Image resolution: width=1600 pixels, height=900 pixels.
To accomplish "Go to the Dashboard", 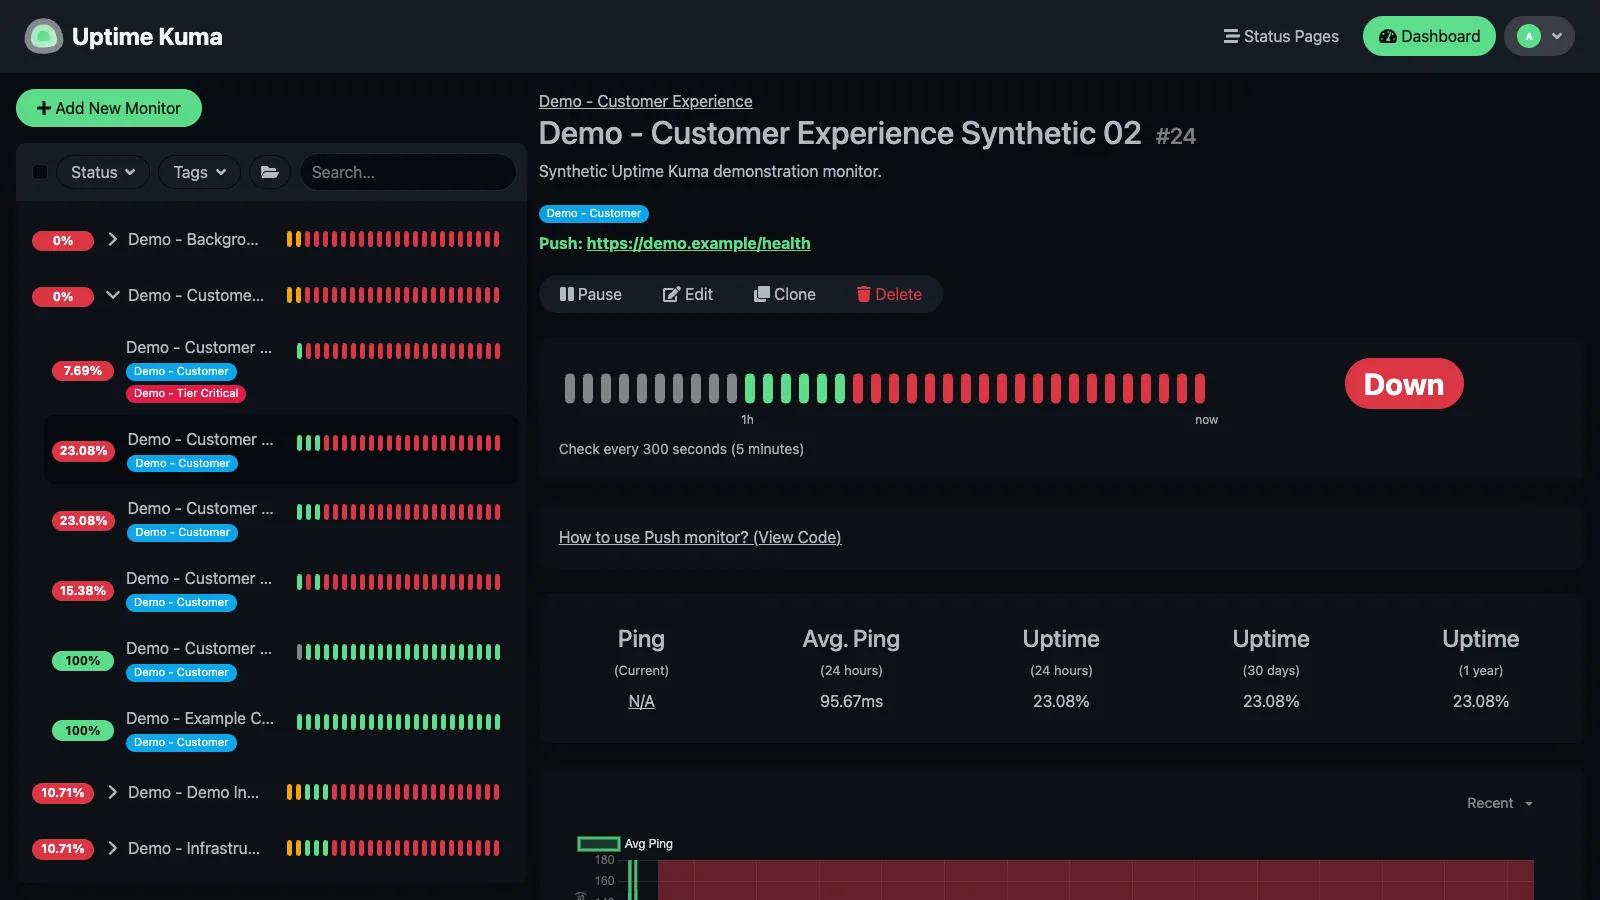I will 1429,36.
